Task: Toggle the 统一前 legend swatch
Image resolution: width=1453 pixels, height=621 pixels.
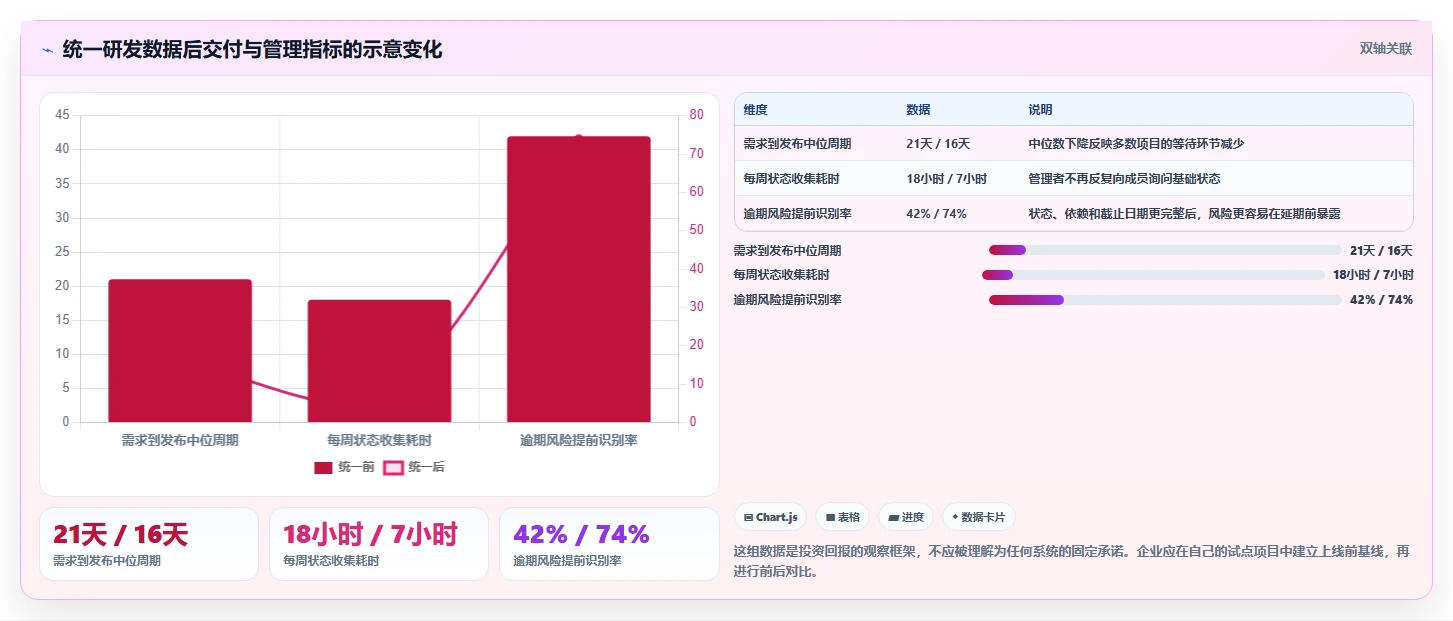Action: [323, 467]
